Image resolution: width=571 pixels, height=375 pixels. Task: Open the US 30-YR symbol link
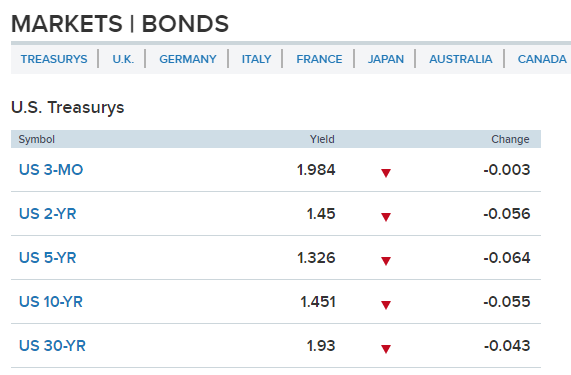52,346
